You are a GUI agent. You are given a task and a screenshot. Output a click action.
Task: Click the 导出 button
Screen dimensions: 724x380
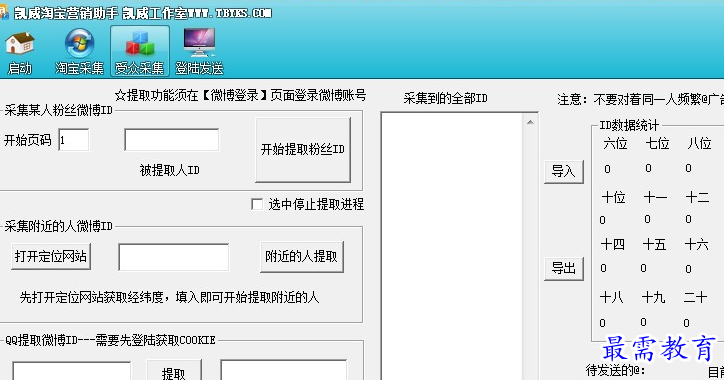[x=564, y=268]
